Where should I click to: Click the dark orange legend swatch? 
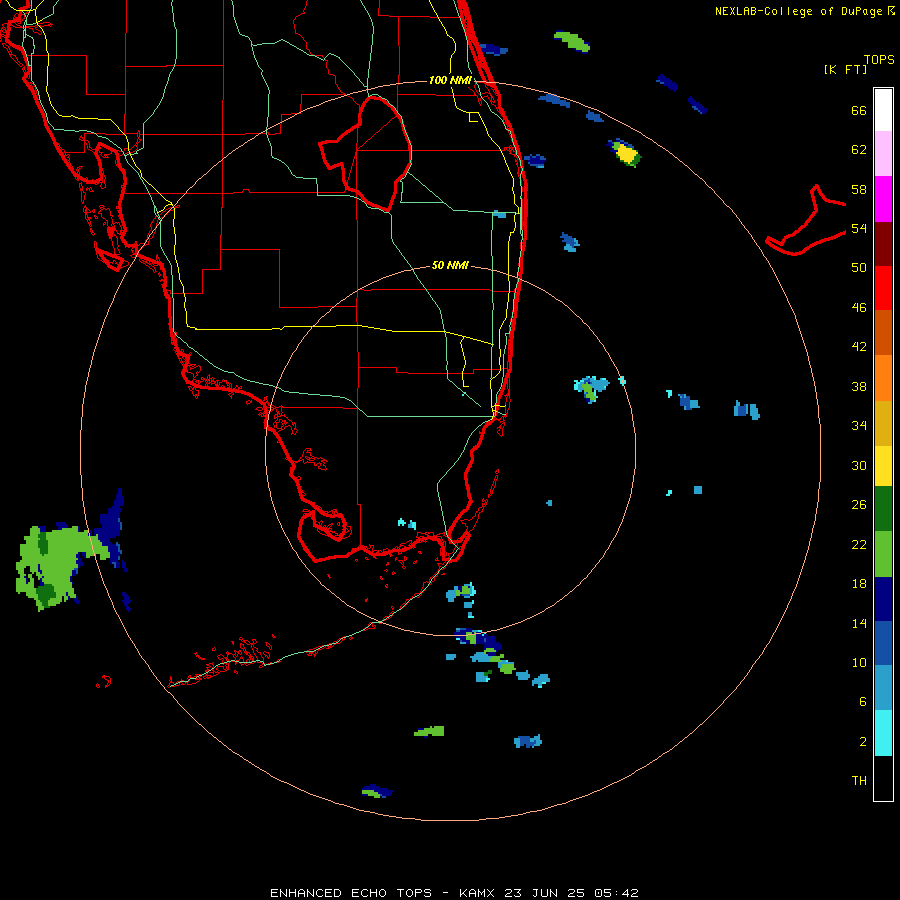(883, 332)
